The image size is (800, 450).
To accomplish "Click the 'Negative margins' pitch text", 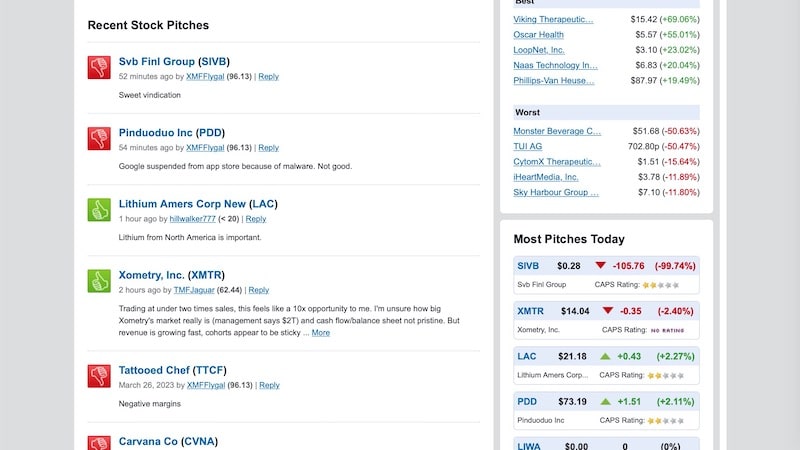I will click(149, 404).
